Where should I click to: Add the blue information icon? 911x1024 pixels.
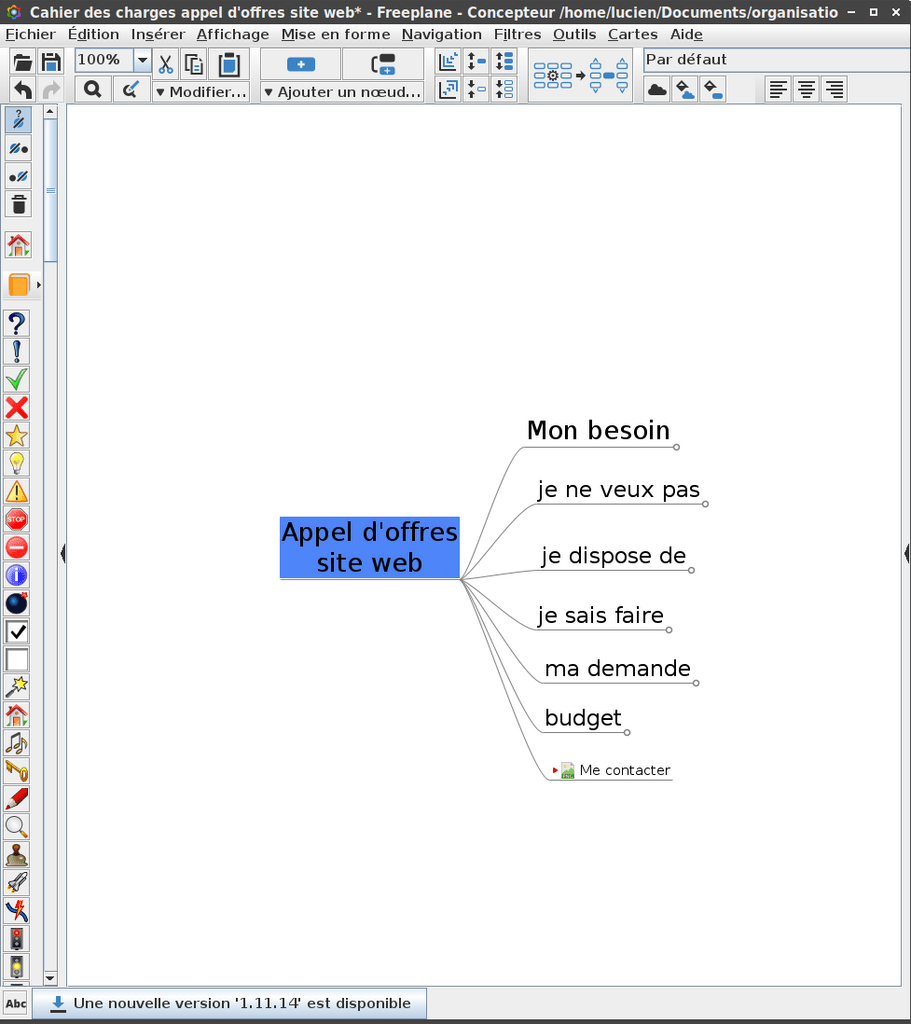point(17,575)
